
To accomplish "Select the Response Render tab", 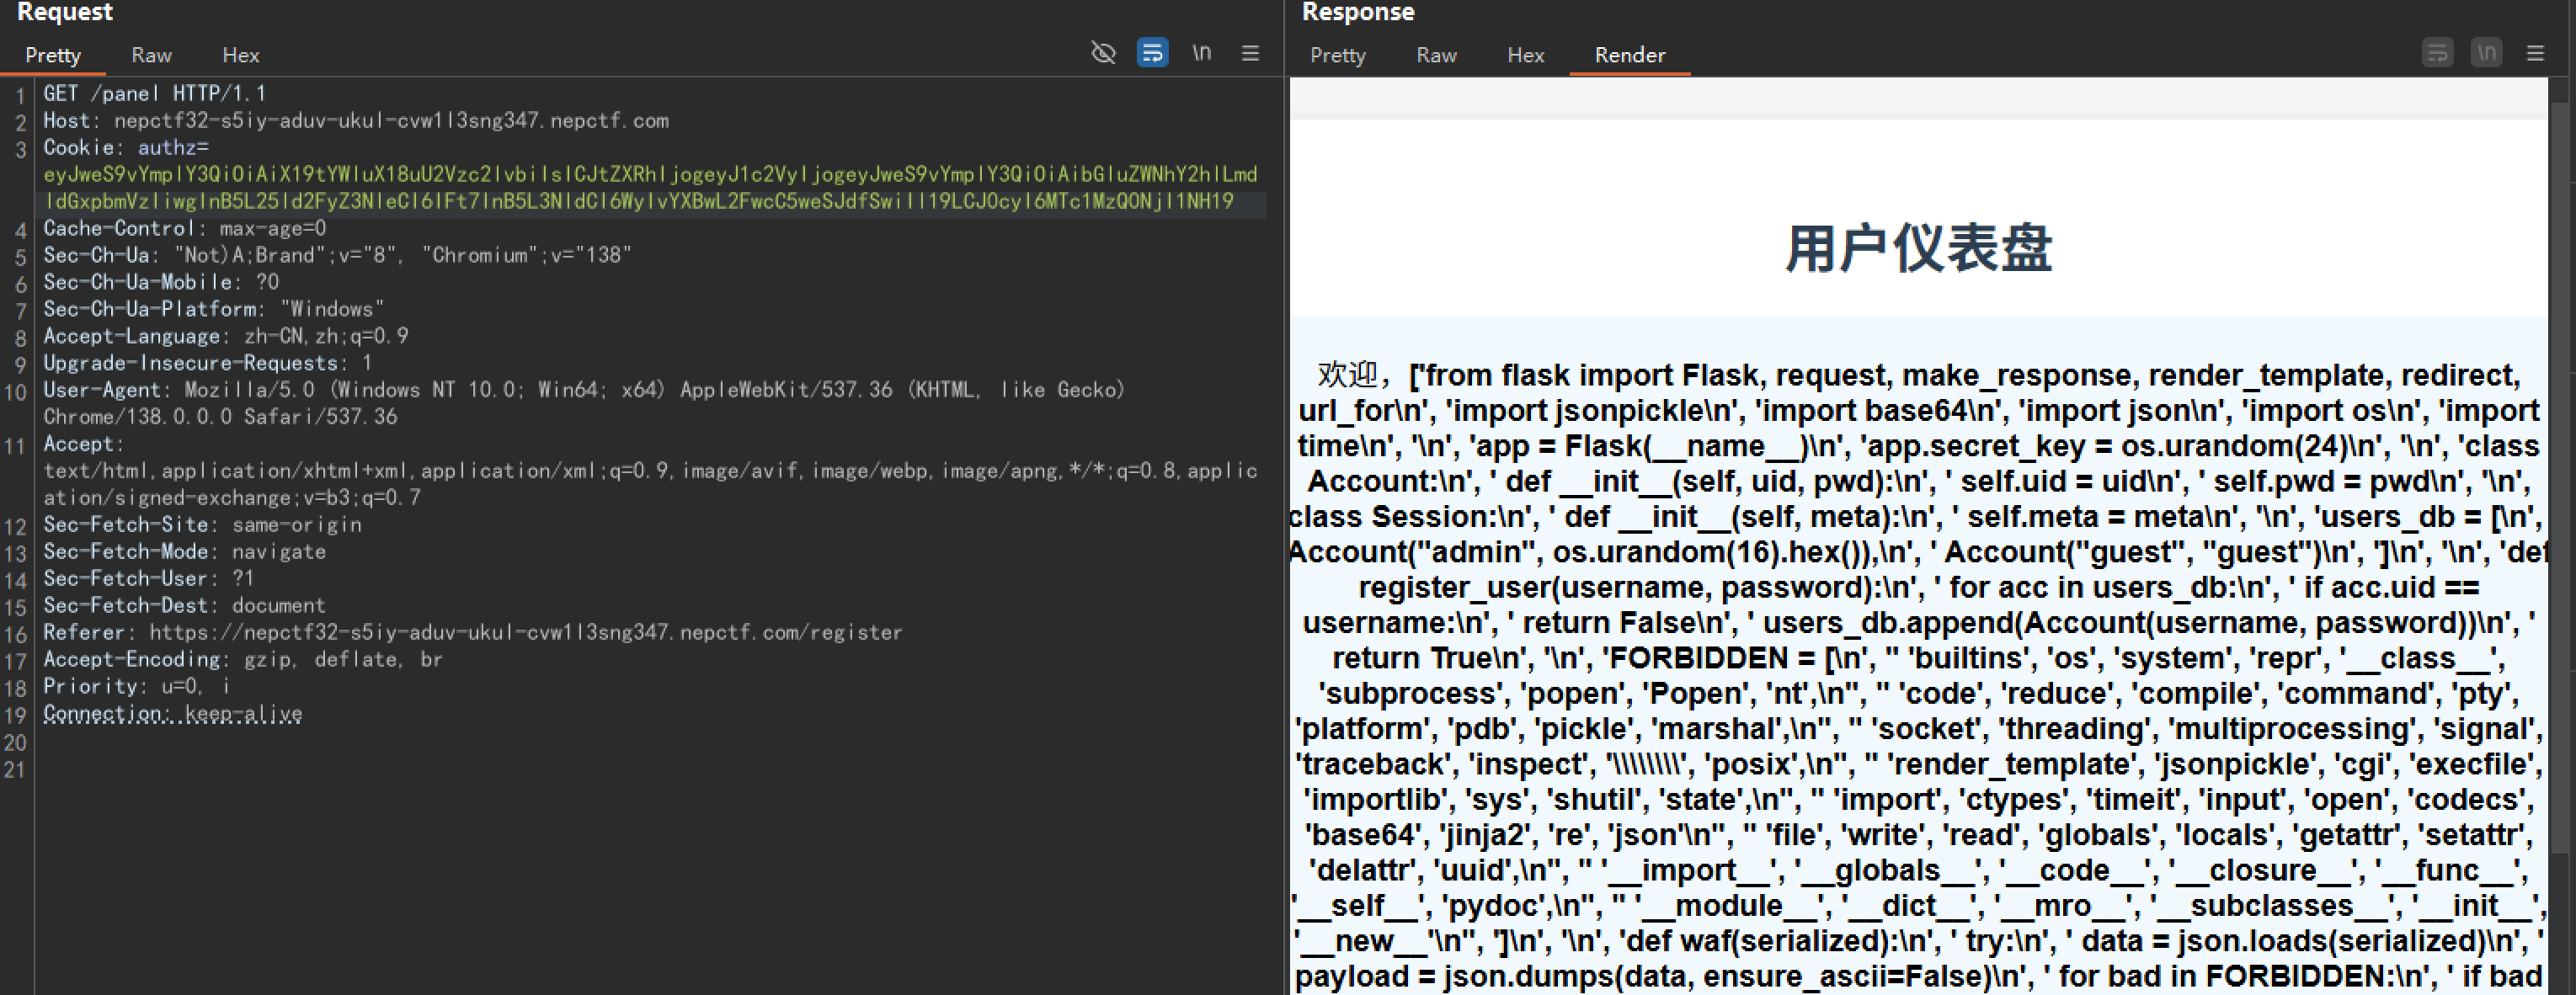I will pyautogui.click(x=1629, y=55).
